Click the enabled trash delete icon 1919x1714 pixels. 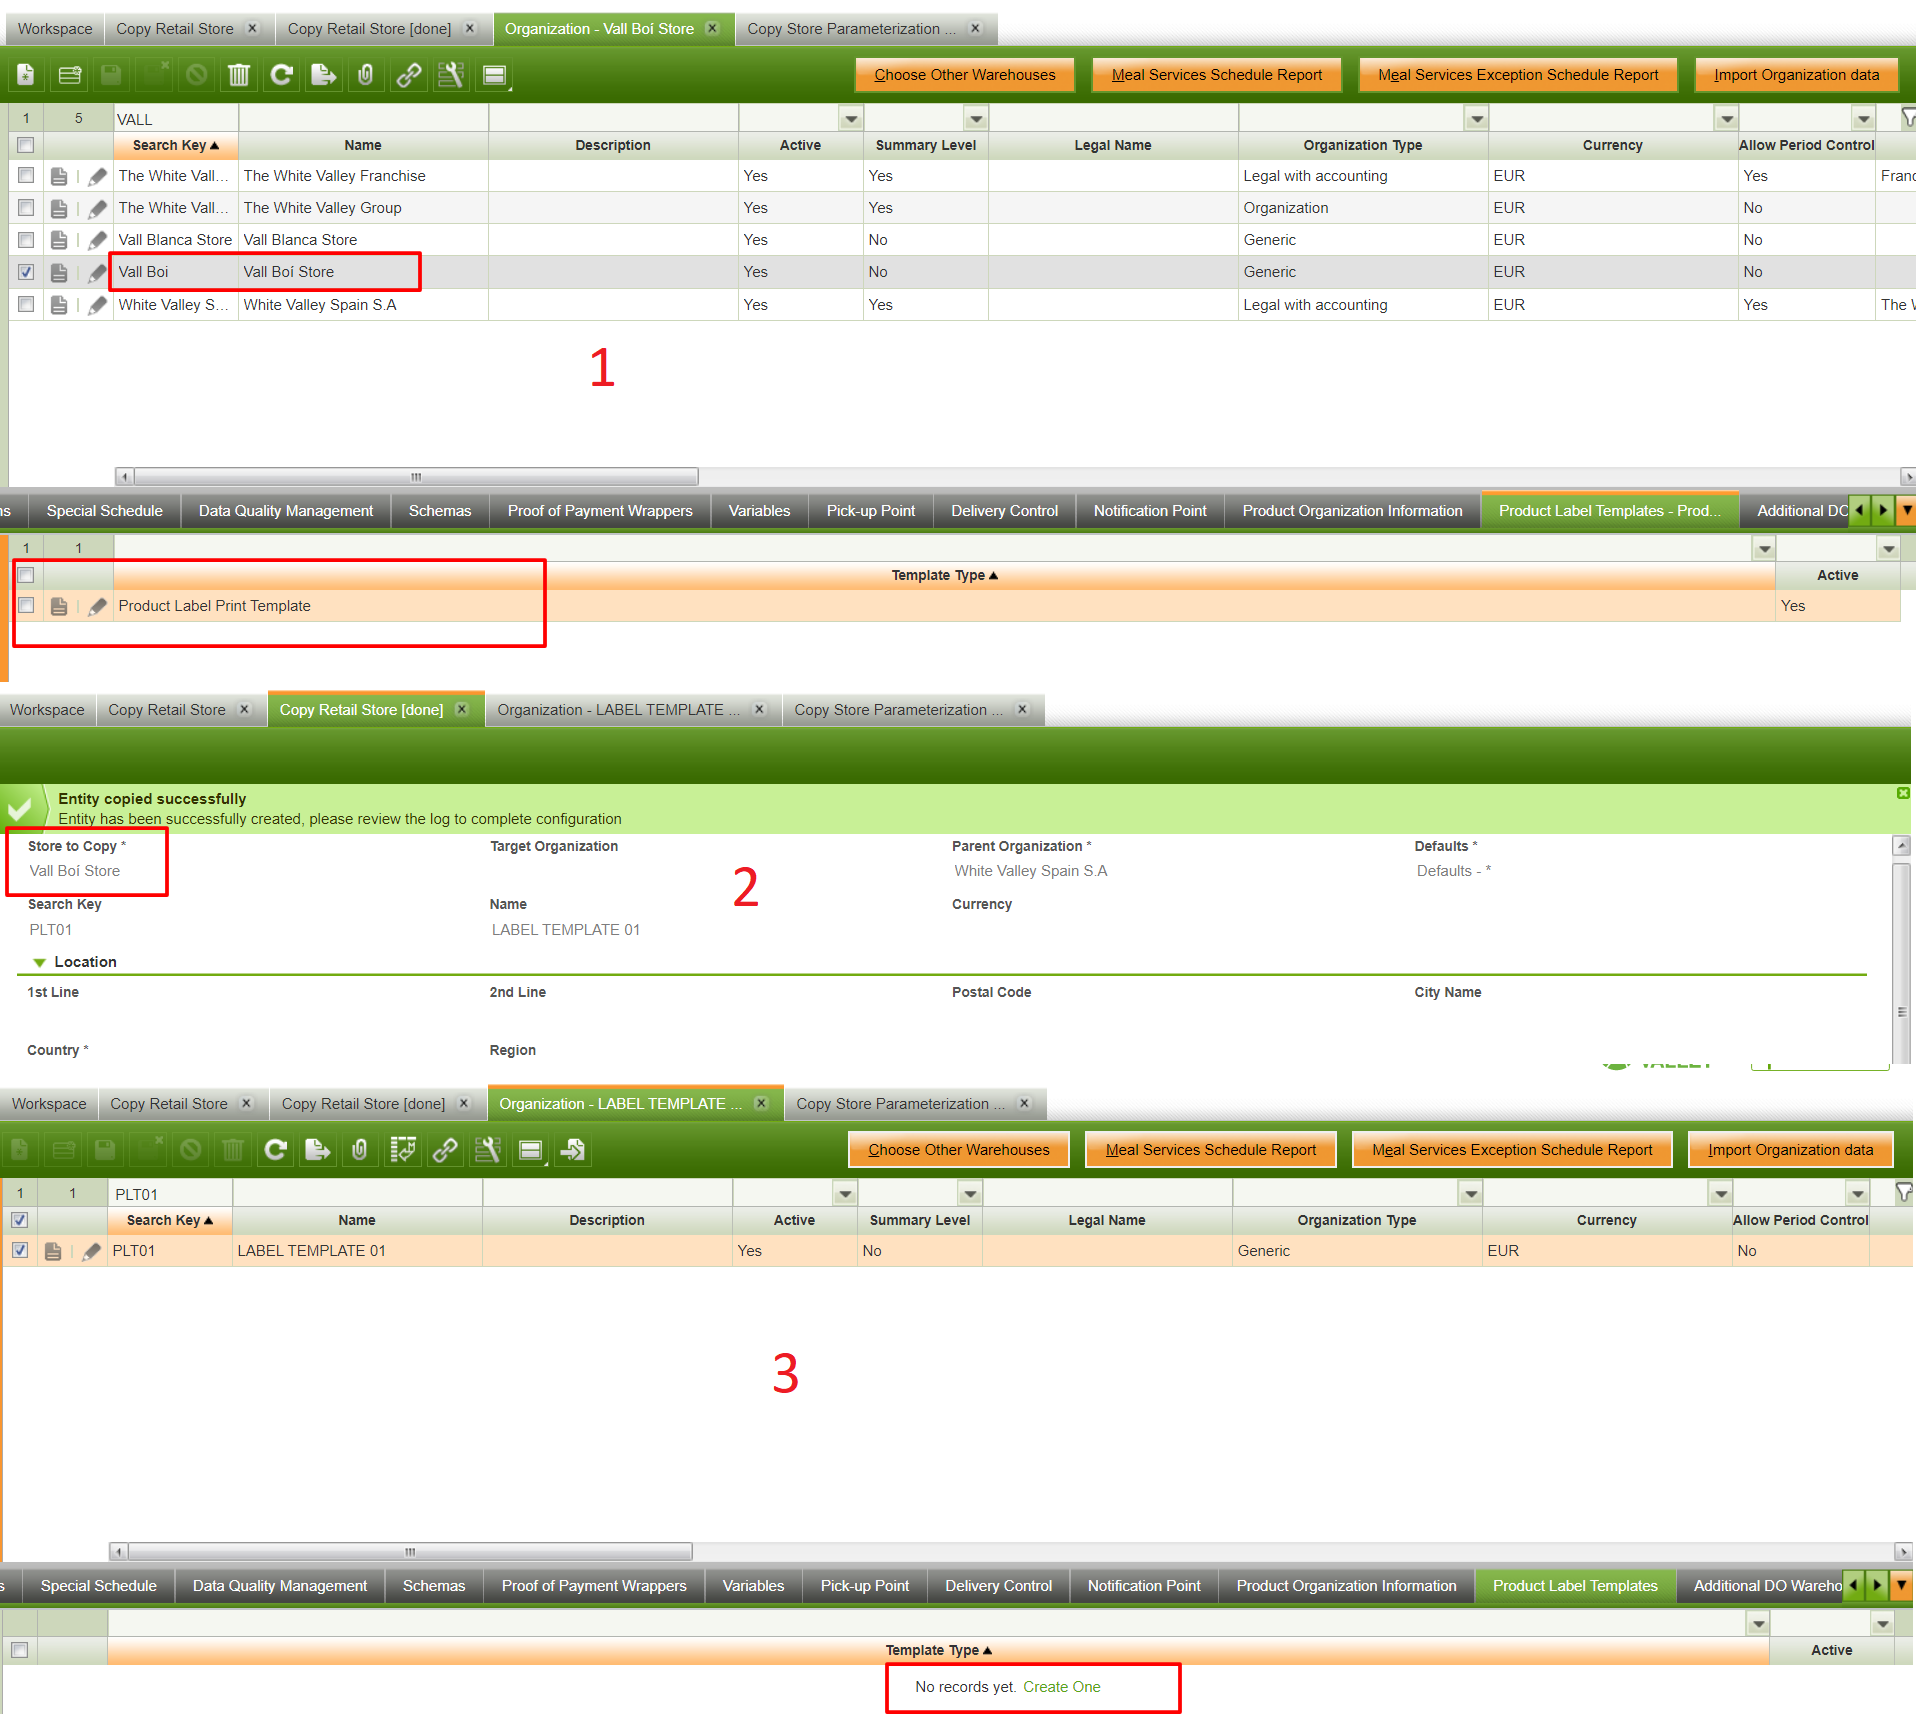pyautogui.click(x=239, y=75)
